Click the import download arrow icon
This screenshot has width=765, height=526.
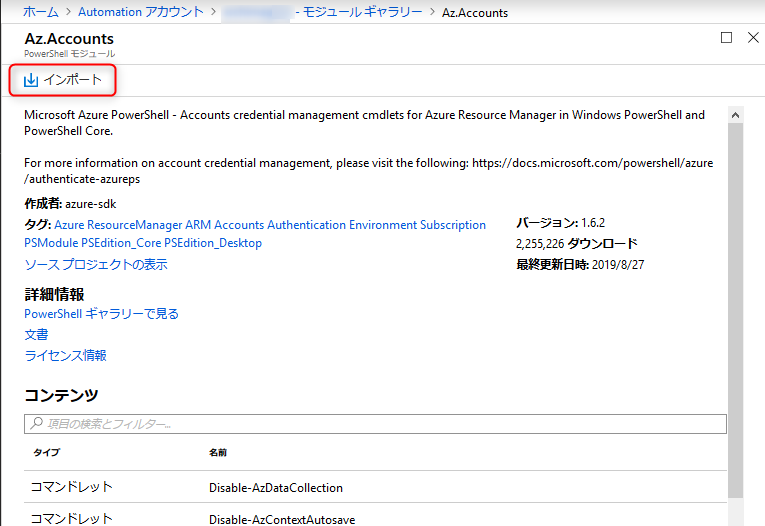click(31, 80)
